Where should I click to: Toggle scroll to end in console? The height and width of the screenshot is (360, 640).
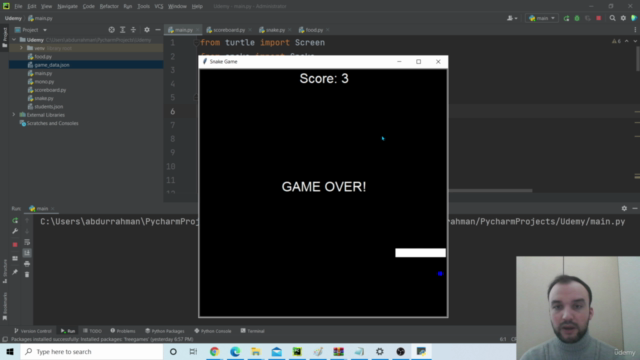click(27, 253)
